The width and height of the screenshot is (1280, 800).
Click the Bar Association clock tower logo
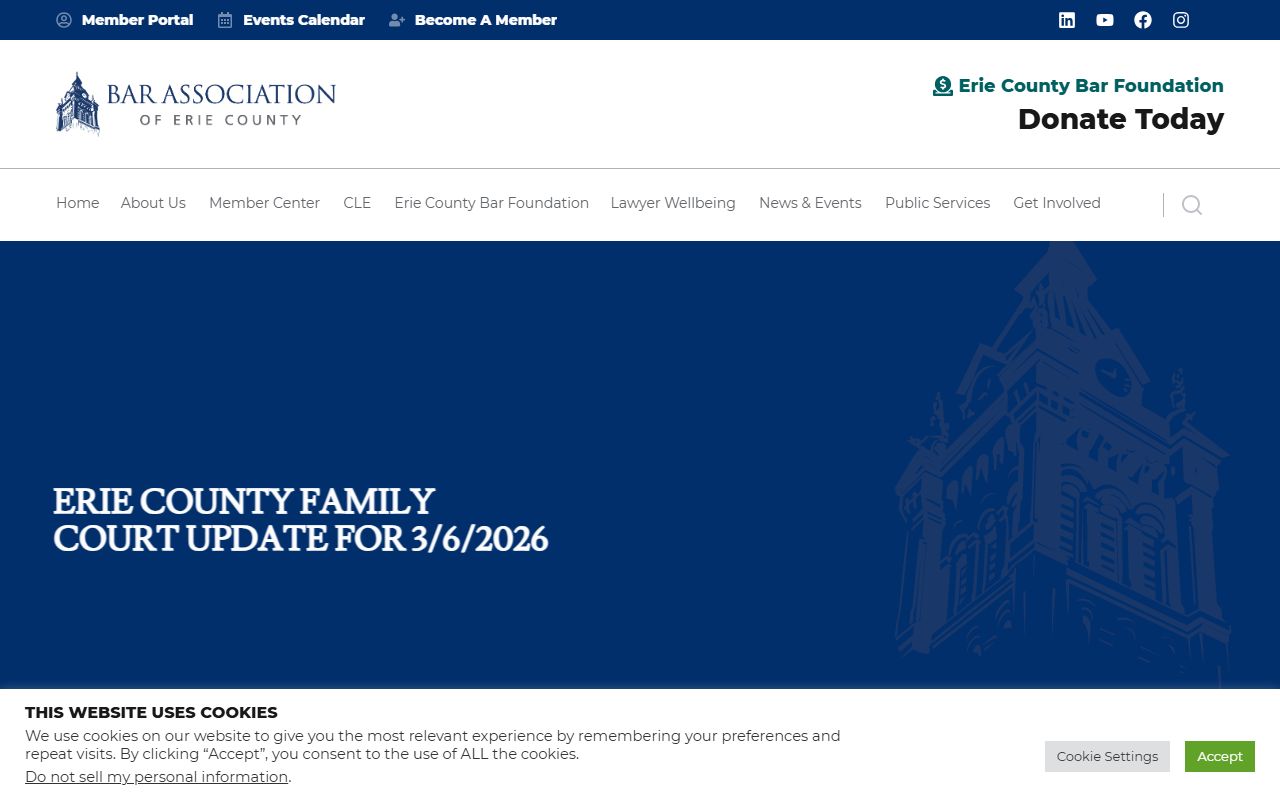pos(78,103)
